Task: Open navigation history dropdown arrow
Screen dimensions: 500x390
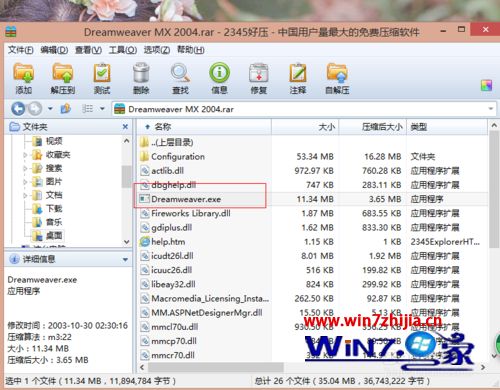Action: point(50,109)
